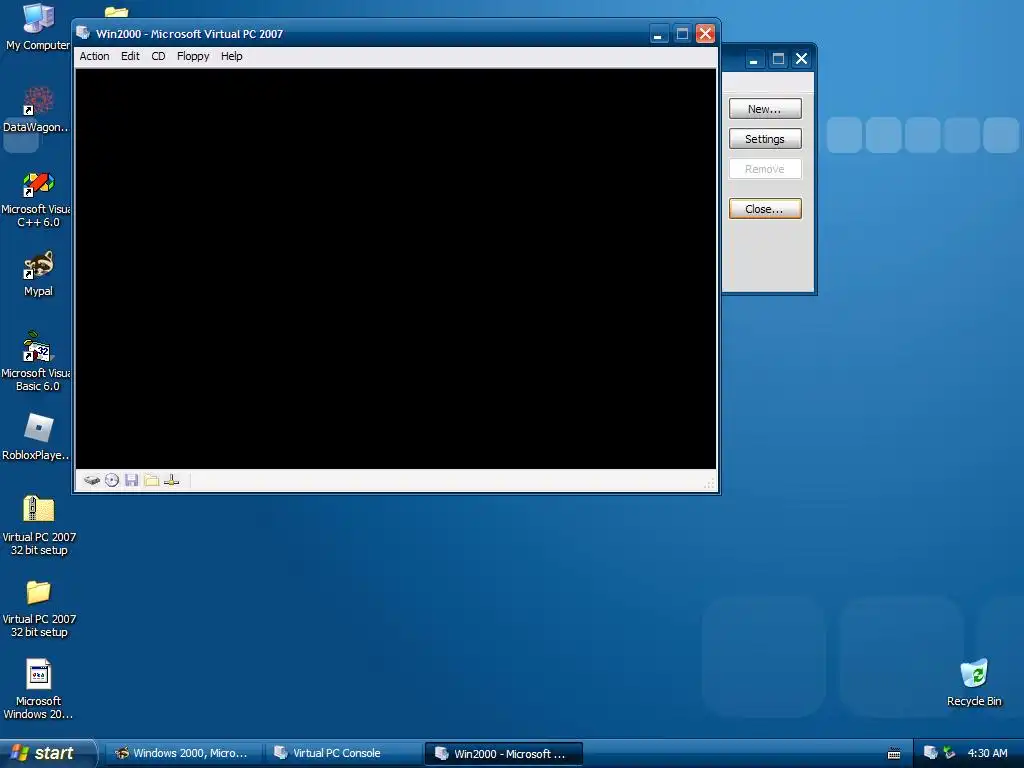Click Close... in Virtual PC Console
This screenshot has height=768, width=1024.
click(x=765, y=209)
